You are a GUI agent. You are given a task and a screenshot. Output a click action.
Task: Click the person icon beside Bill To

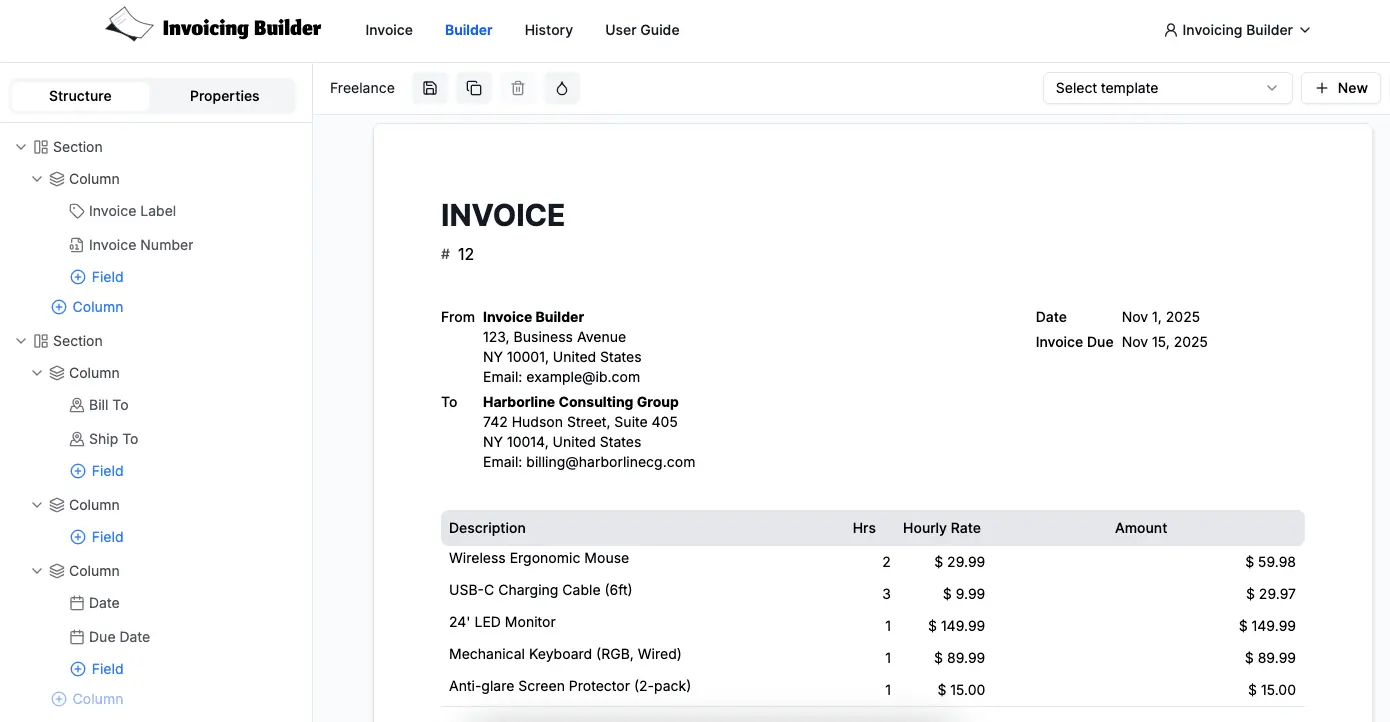77,405
